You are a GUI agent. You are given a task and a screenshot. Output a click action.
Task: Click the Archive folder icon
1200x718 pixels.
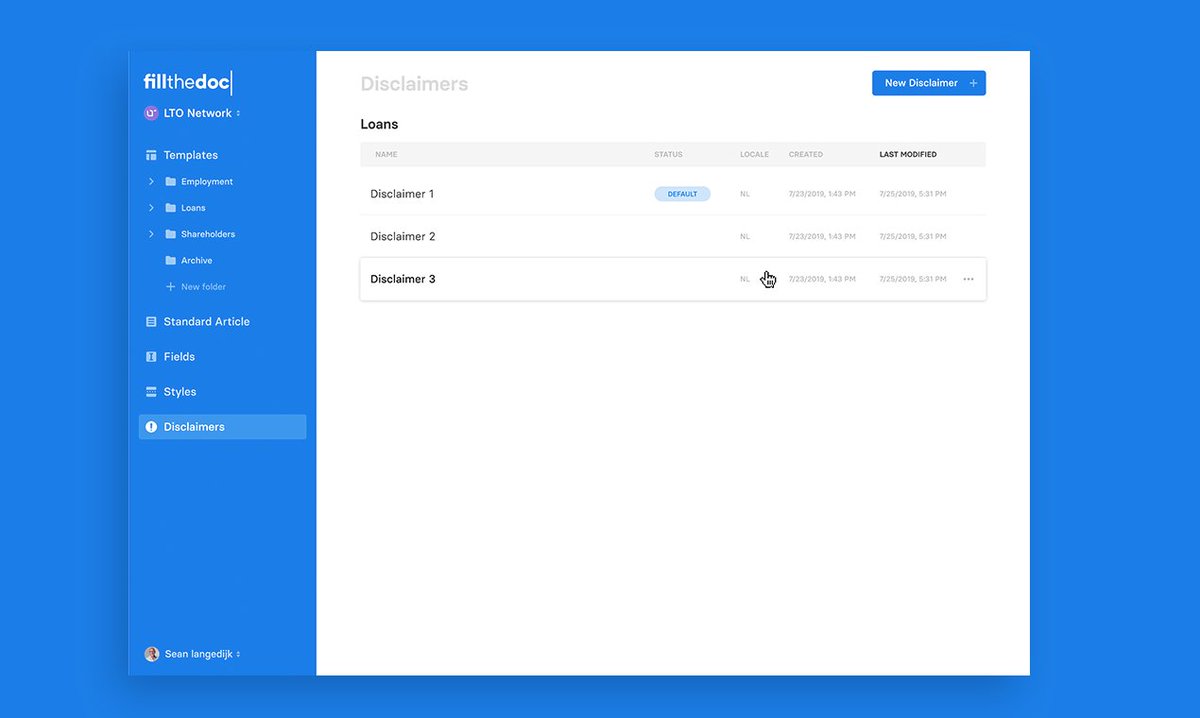tap(170, 260)
